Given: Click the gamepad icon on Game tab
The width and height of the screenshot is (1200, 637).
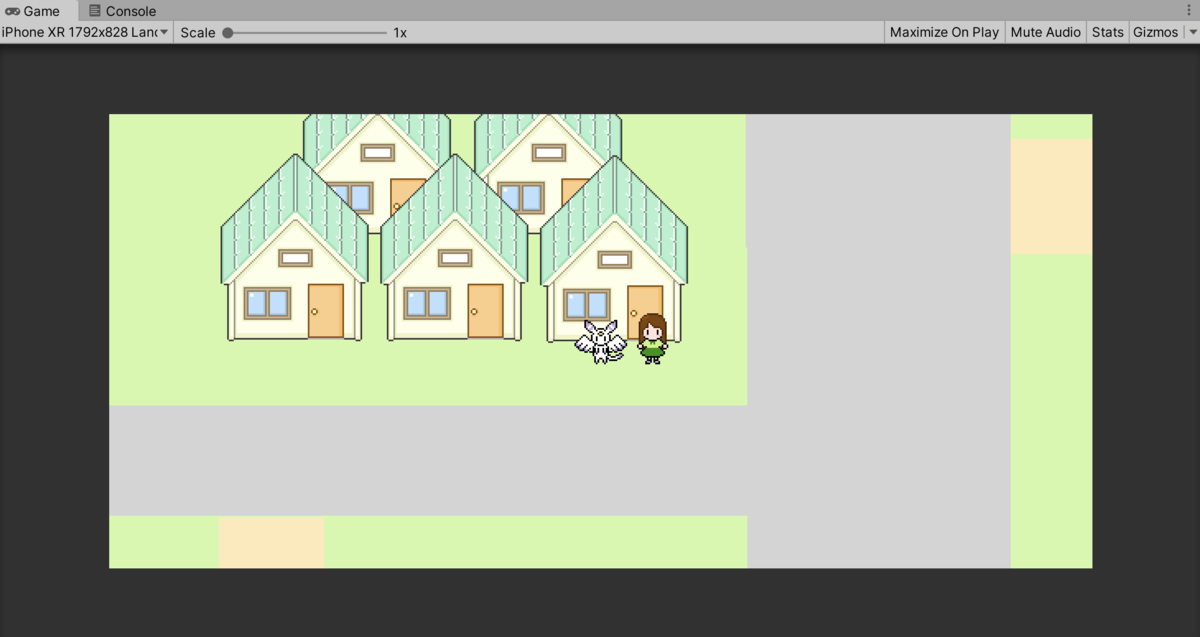Looking at the screenshot, I should click(x=13, y=11).
